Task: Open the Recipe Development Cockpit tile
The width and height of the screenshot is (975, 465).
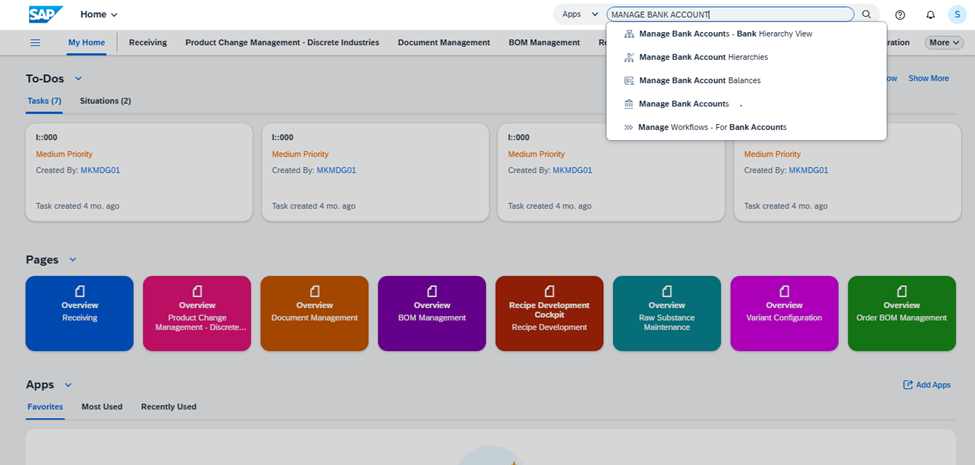Action: [550, 313]
